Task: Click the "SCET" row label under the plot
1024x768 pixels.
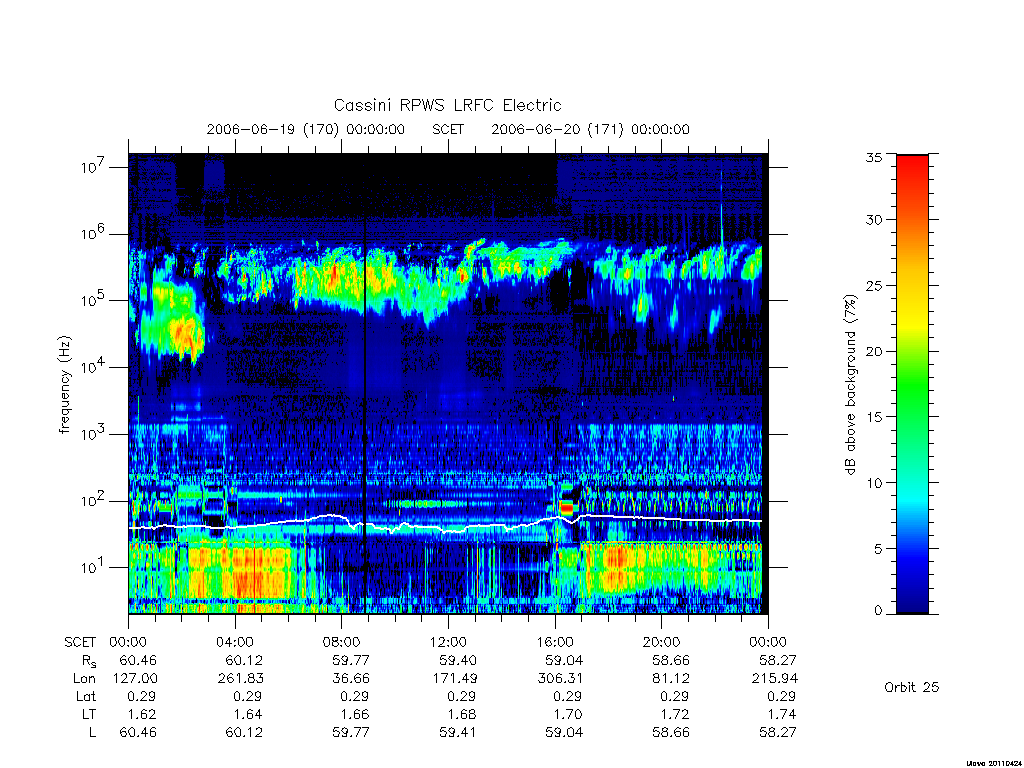Action: (x=80, y=643)
